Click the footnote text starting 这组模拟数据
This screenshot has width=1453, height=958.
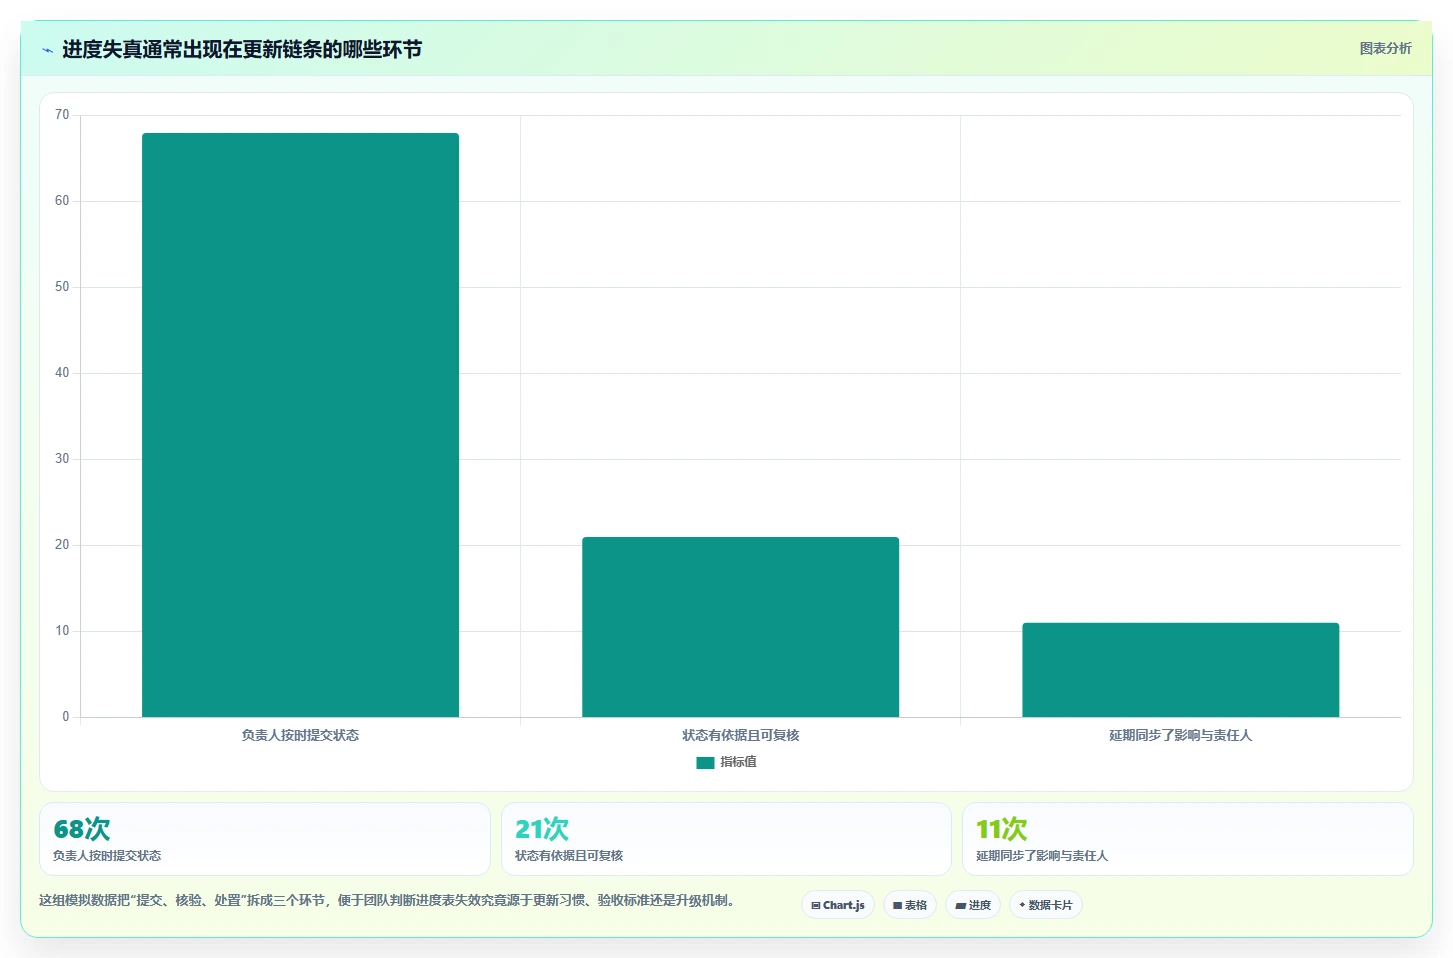click(x=389, y=900)
